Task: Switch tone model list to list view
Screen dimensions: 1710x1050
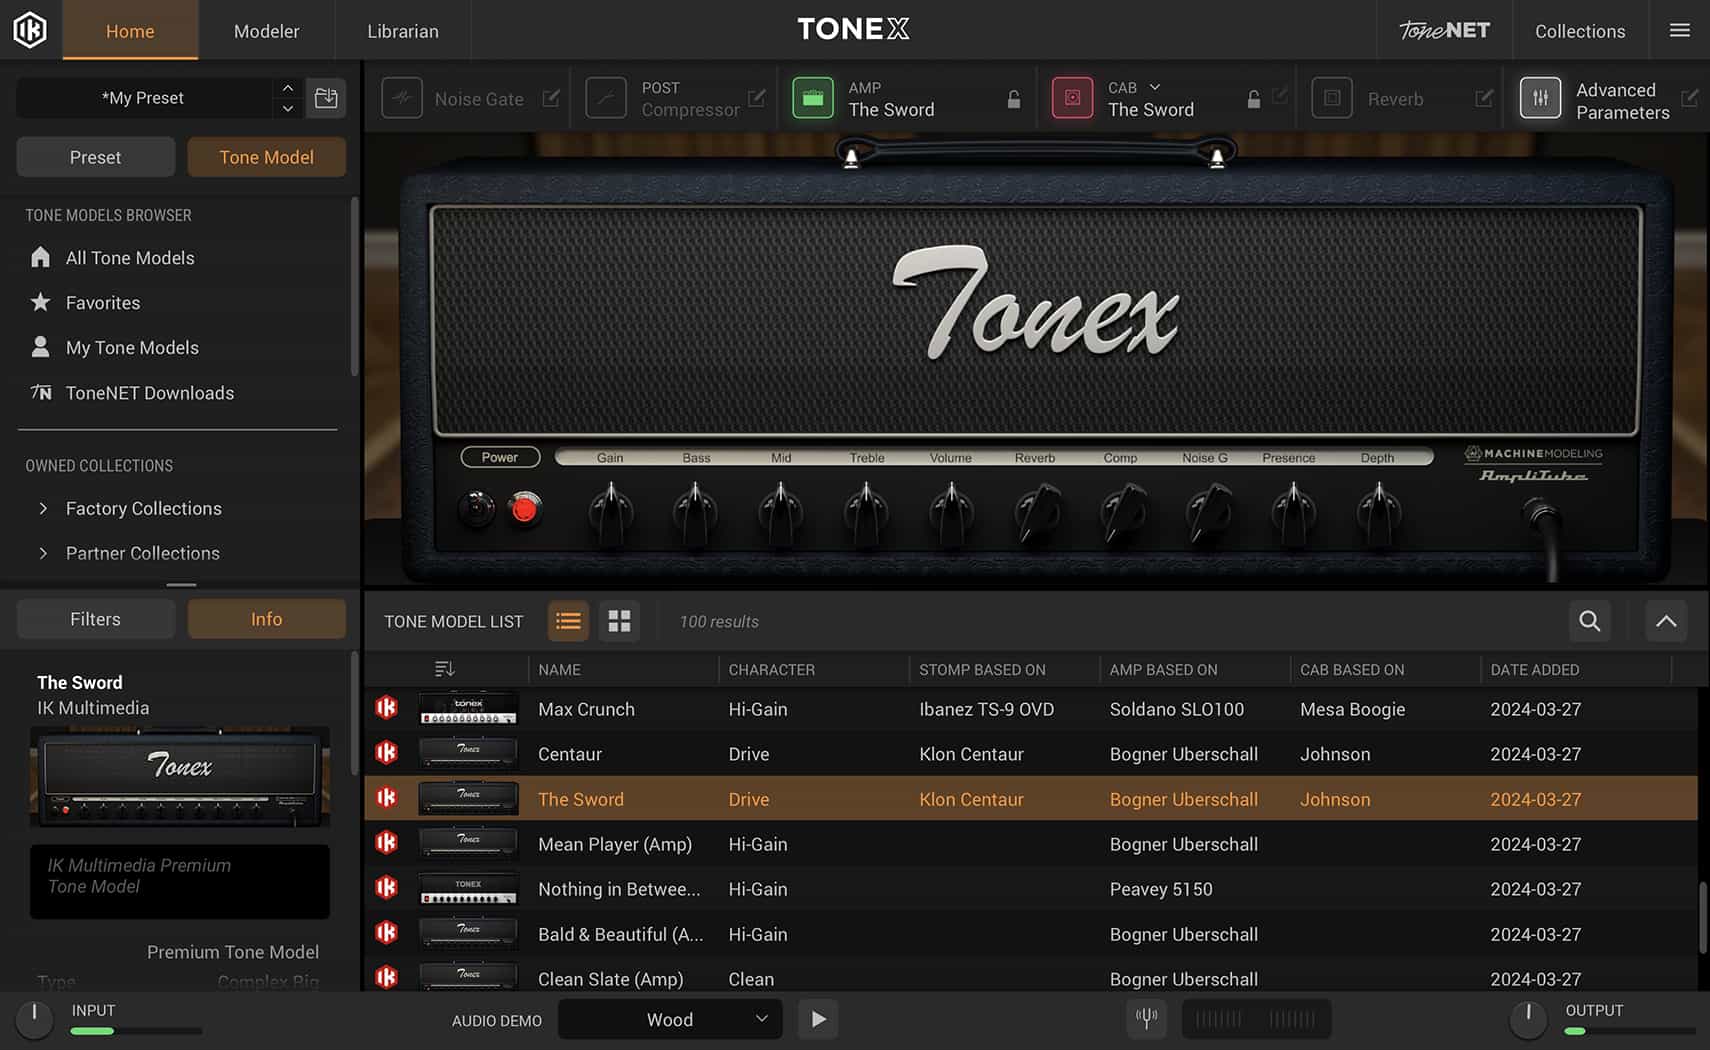Action: (x=568, y=621)
